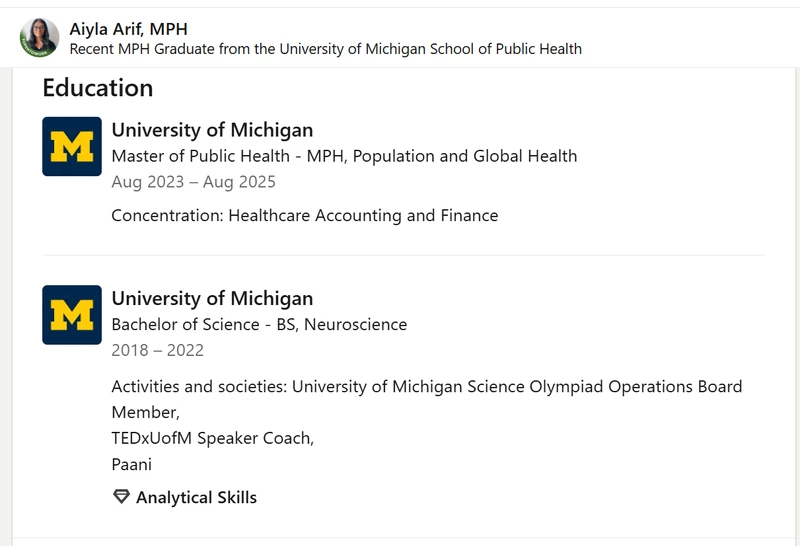This screenshot has height=546, width=800.
Task: Select Bachelor of Science Neuroscience degree line
Action: point(259,325)
